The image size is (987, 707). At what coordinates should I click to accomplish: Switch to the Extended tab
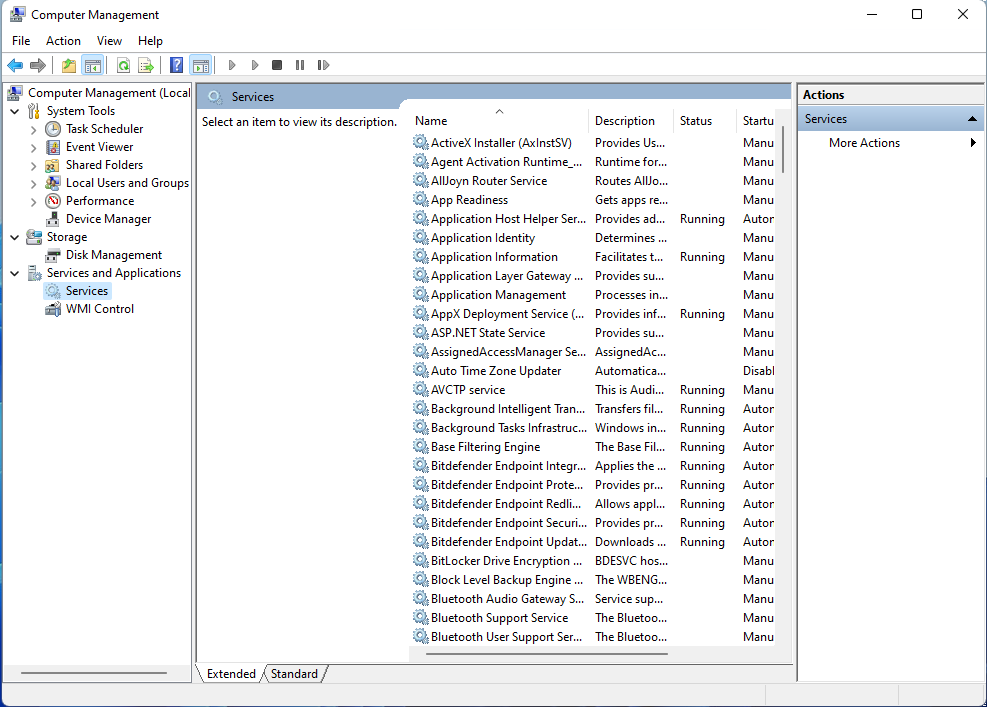tap(231, 674)
